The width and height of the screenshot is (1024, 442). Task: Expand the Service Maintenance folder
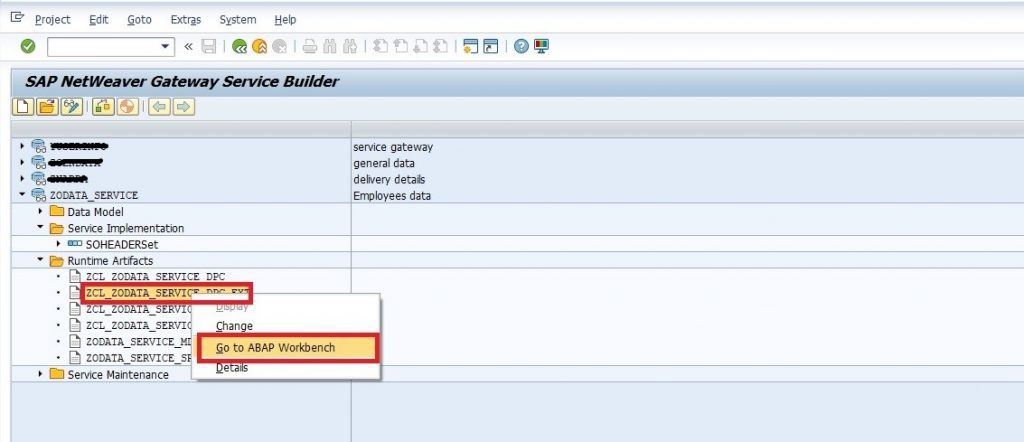click(40, 374)
